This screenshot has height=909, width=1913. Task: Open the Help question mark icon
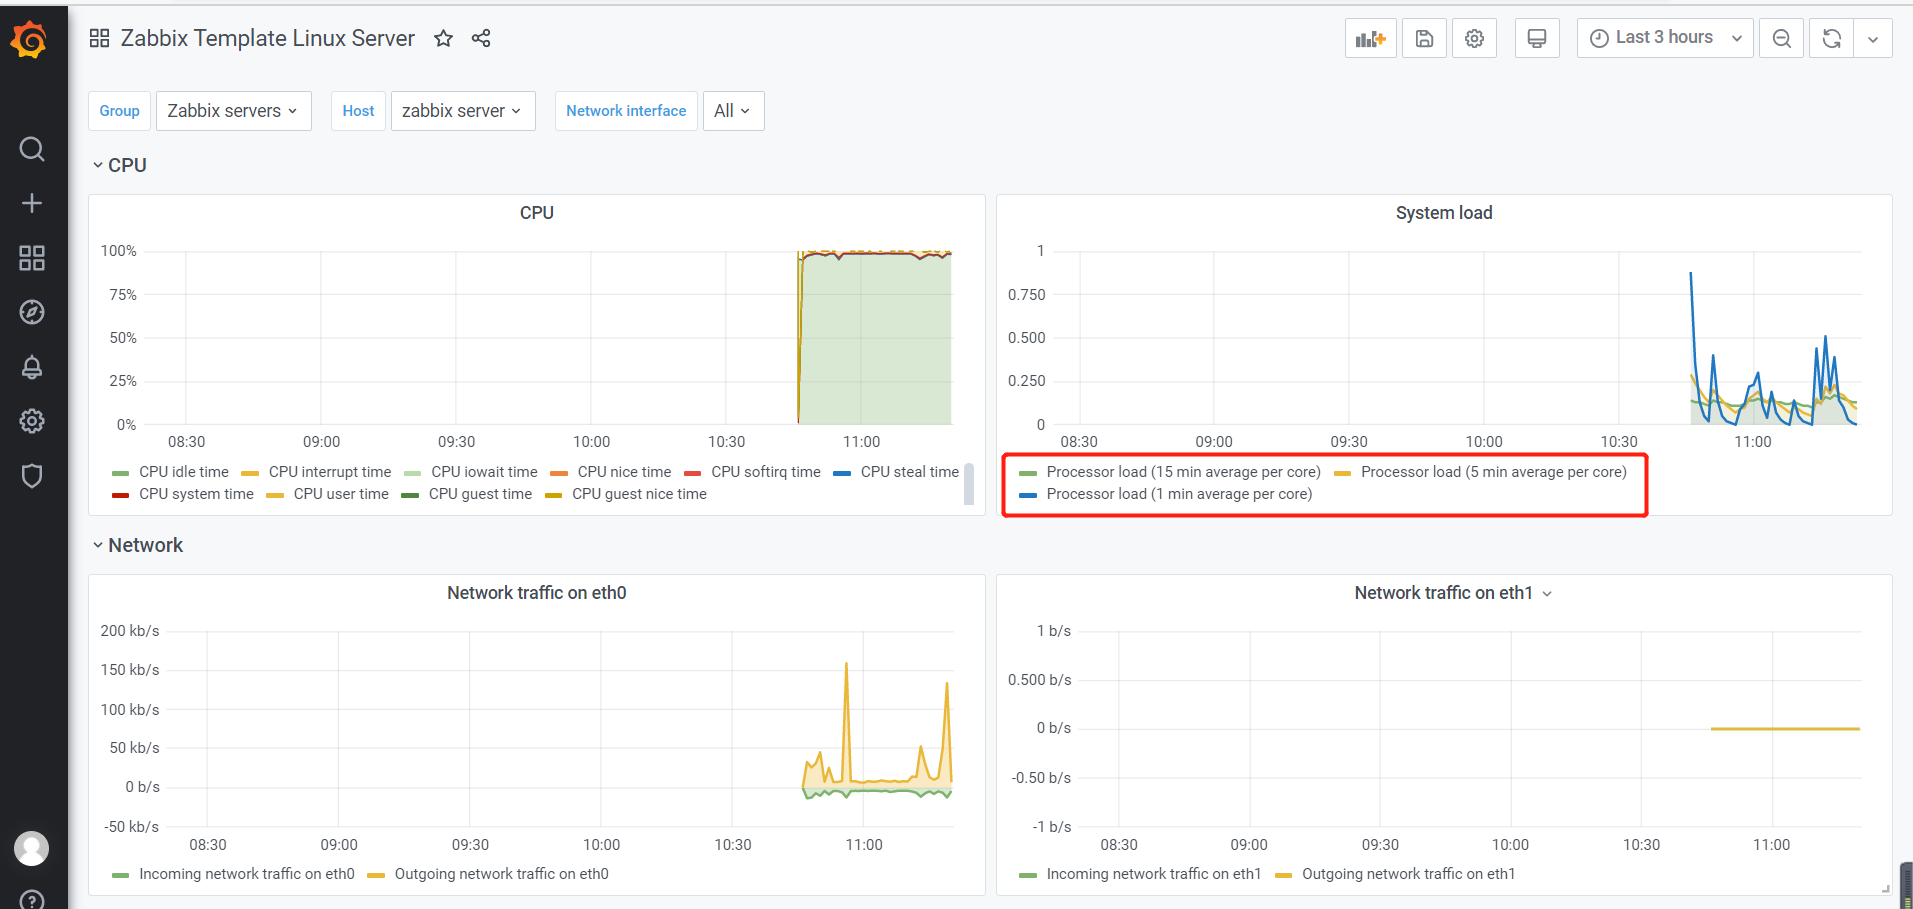coord(32,899)
